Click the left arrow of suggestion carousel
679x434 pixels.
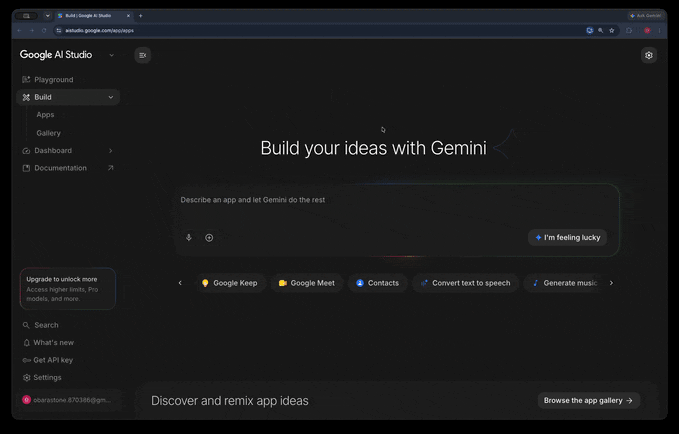coord(180,283)
